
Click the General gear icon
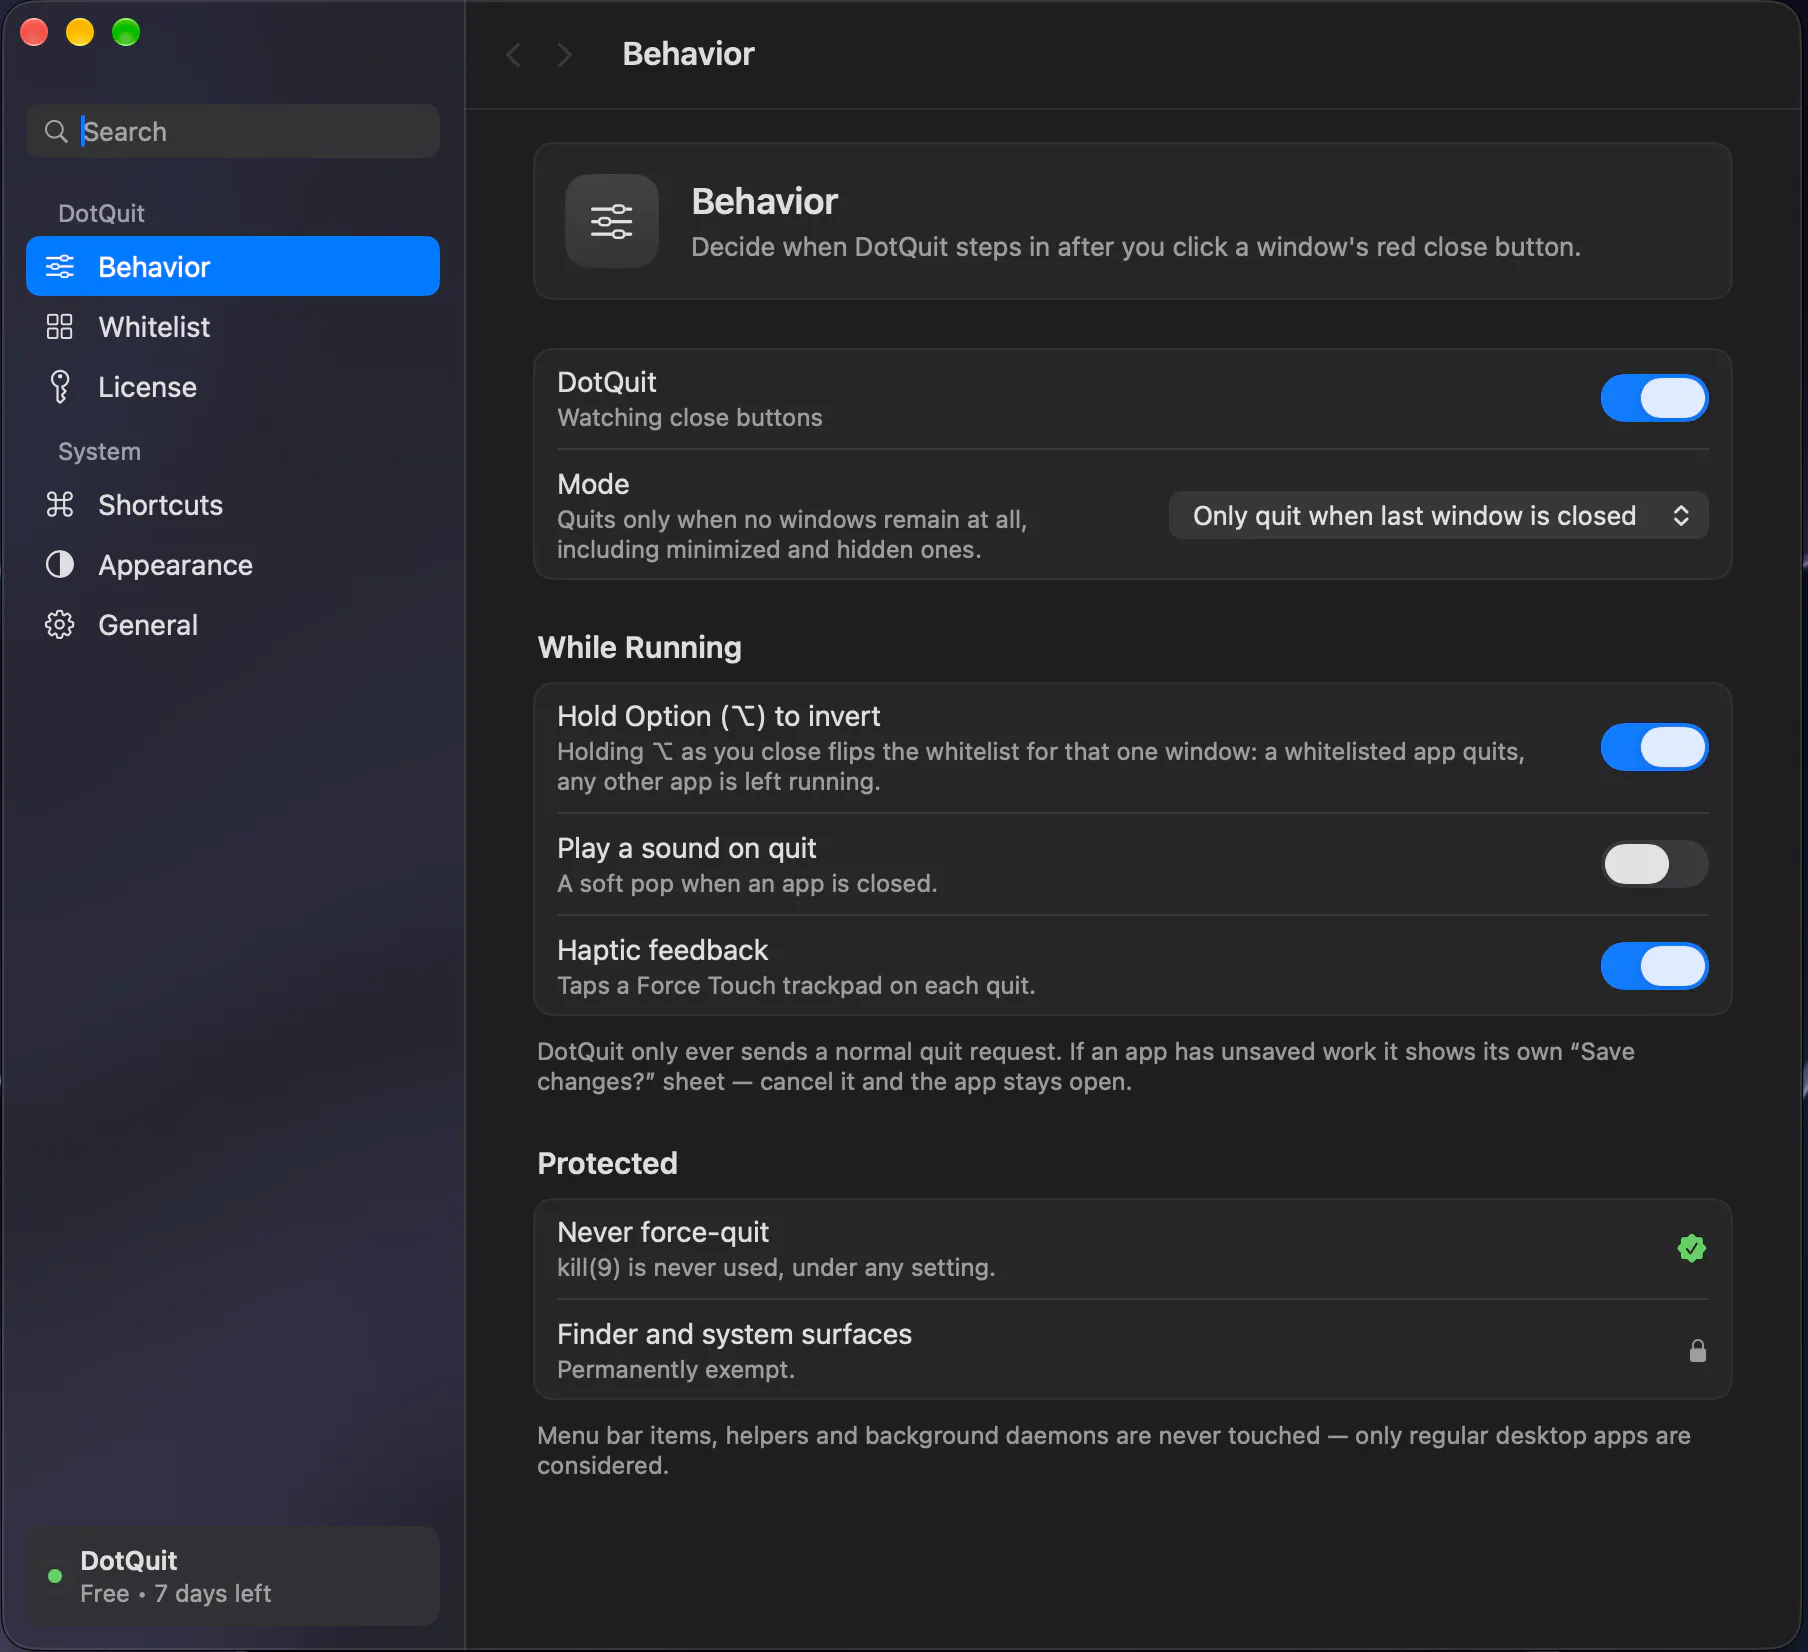(60, 624)
